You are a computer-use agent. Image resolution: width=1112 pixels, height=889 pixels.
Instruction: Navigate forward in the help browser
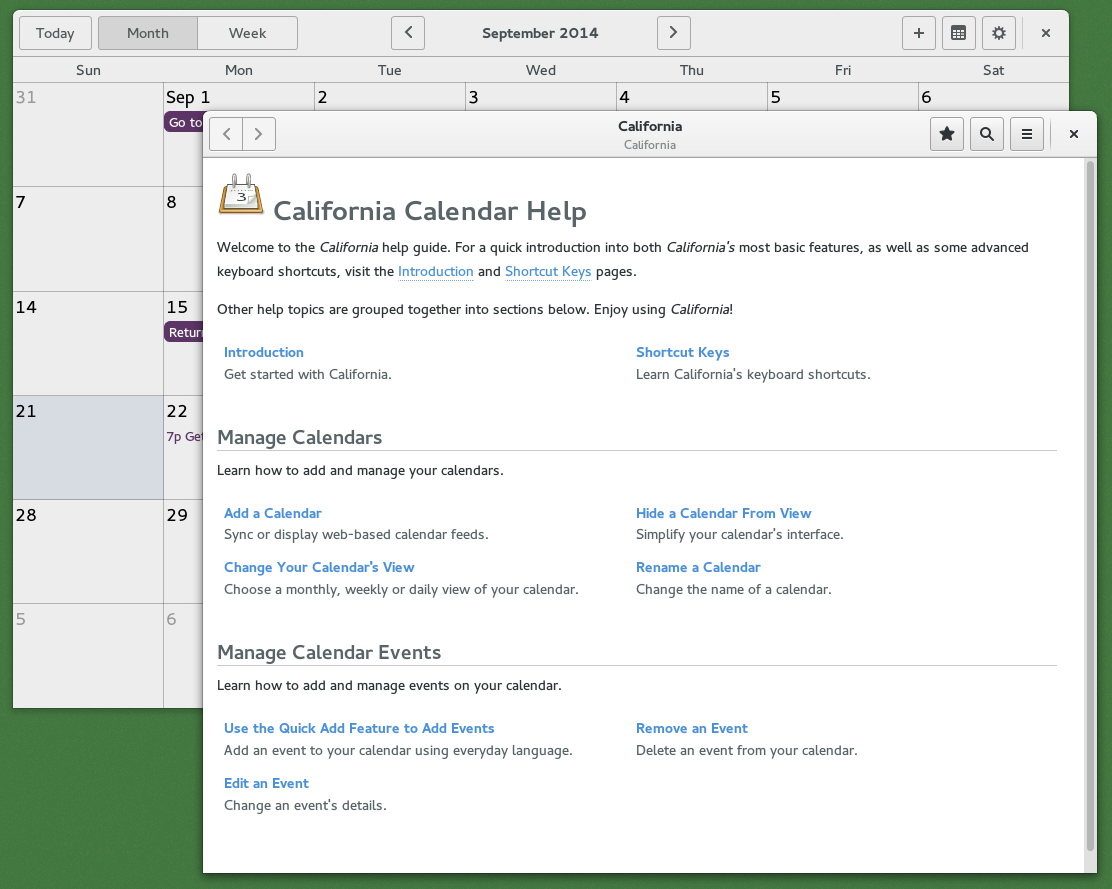tap(258, 133)
